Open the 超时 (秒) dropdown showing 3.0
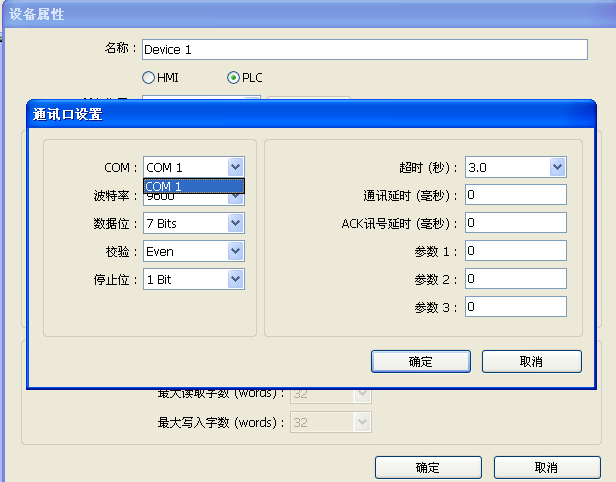Viewport: 616px width, 482px height. click(x=557, y=167)
